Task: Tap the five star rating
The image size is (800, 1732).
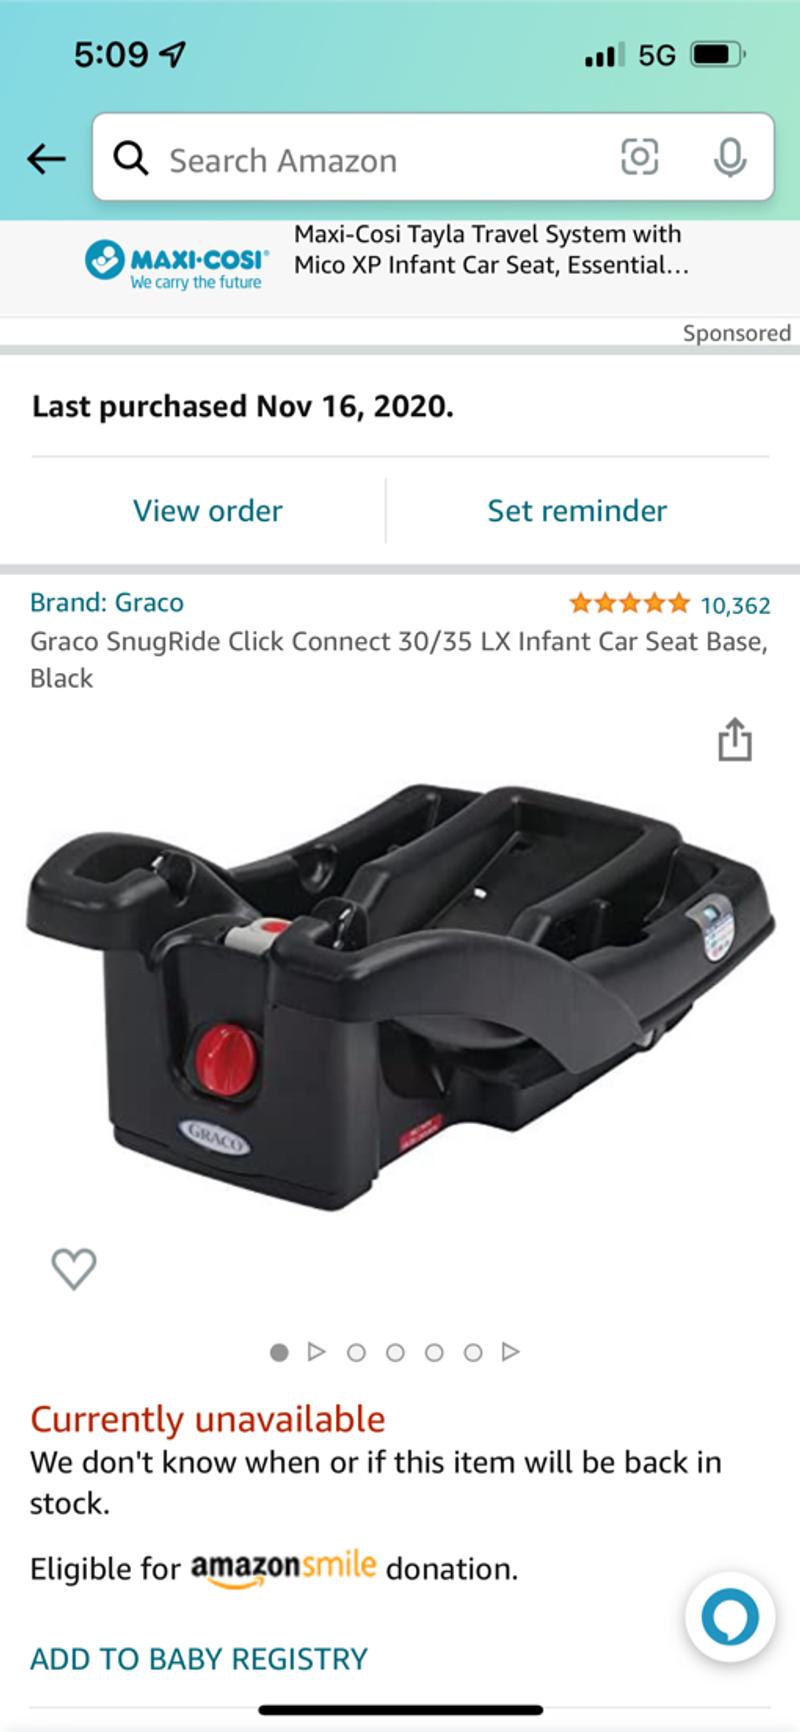Action: pos(629,603)
